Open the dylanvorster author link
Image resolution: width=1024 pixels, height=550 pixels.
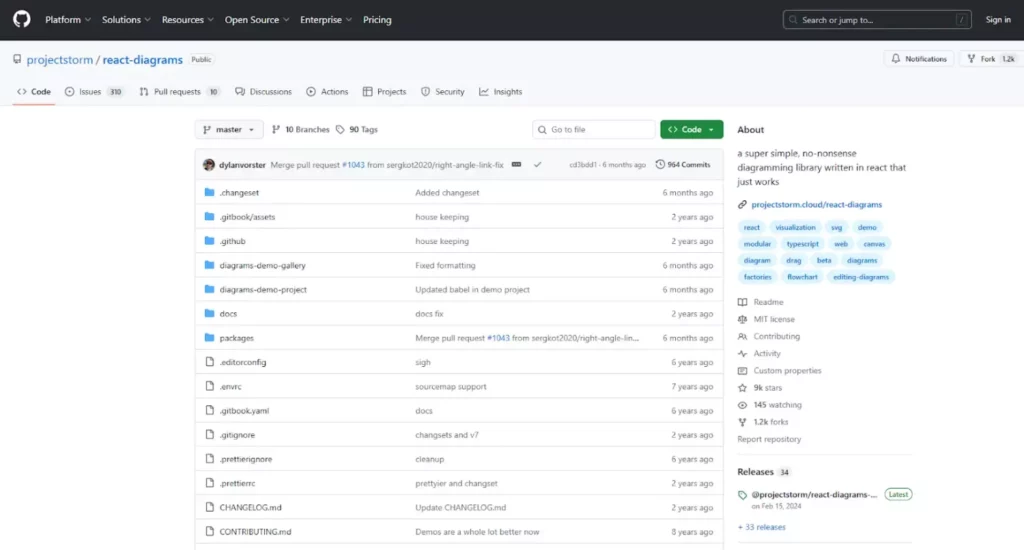point(242,165)
